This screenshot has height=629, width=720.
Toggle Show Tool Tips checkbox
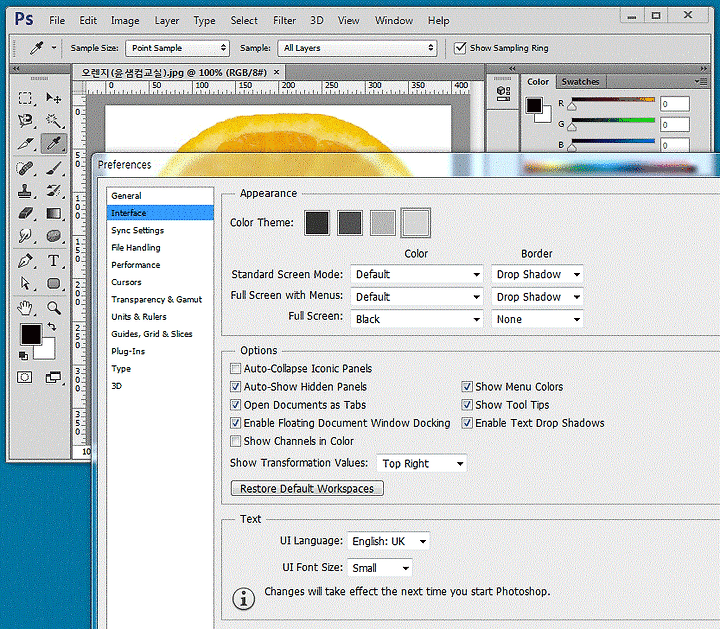click(467, 404)
